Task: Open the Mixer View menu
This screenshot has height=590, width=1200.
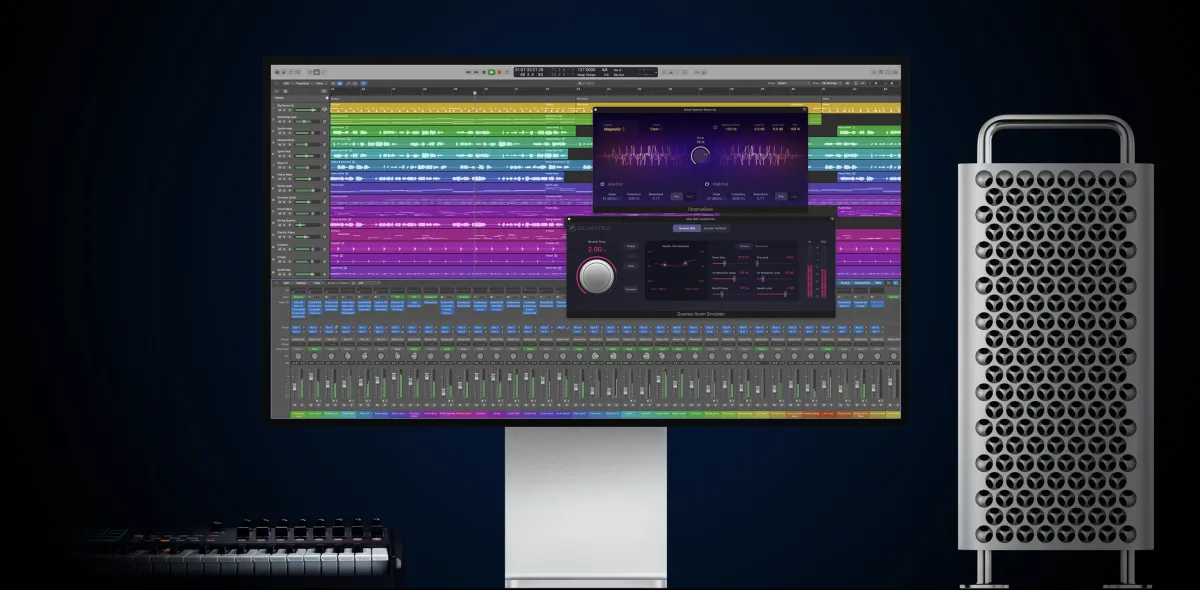Action: pos(317,283)
